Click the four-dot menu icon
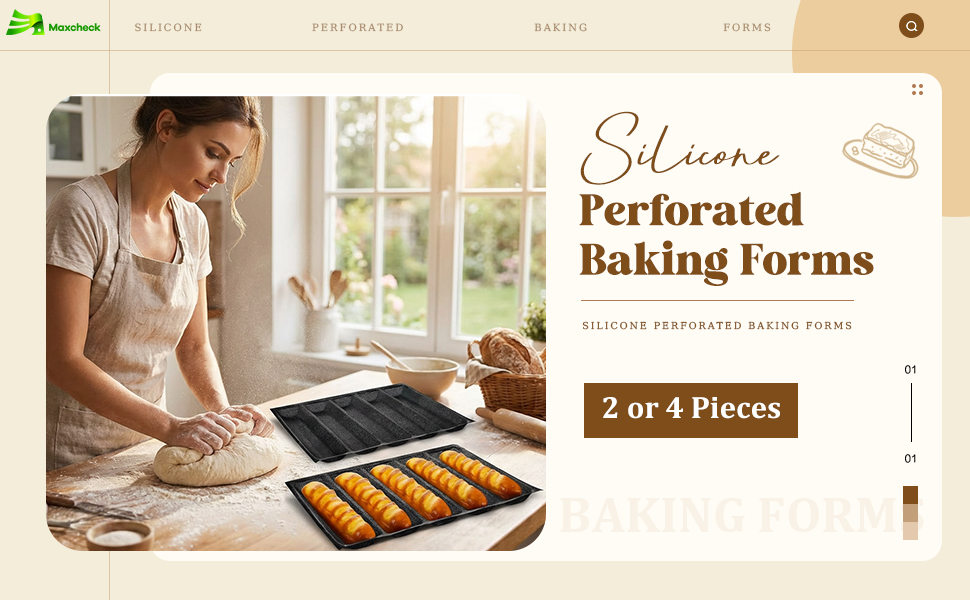The image size is (970, 600). [917, 90]
